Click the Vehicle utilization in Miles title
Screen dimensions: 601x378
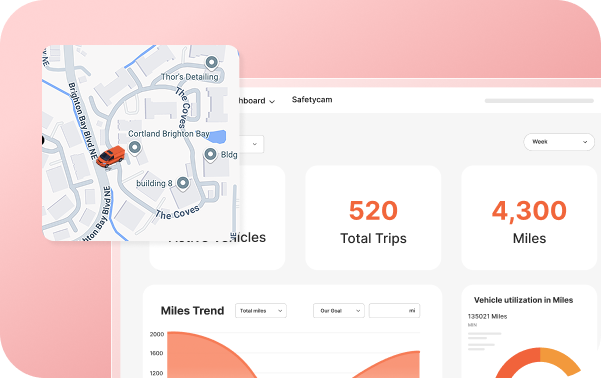click(524, 300)
